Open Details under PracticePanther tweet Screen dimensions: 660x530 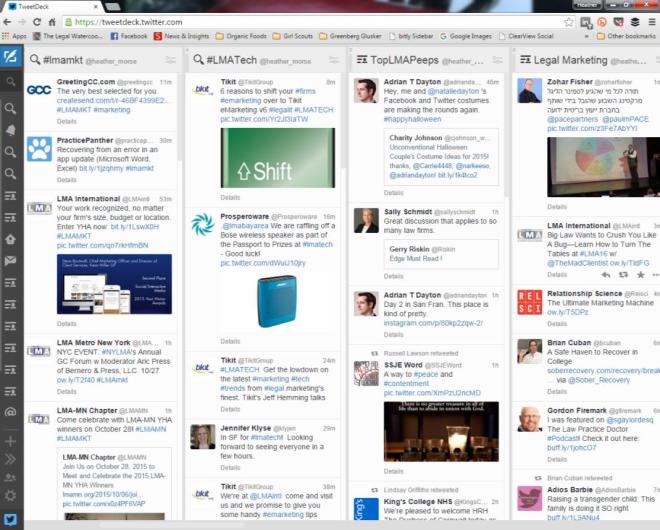[67, 180]
